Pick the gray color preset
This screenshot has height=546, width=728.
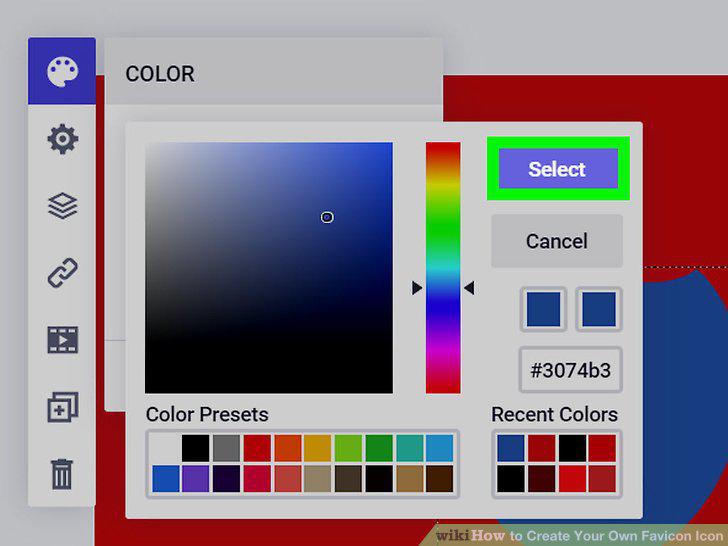point(226,448)
